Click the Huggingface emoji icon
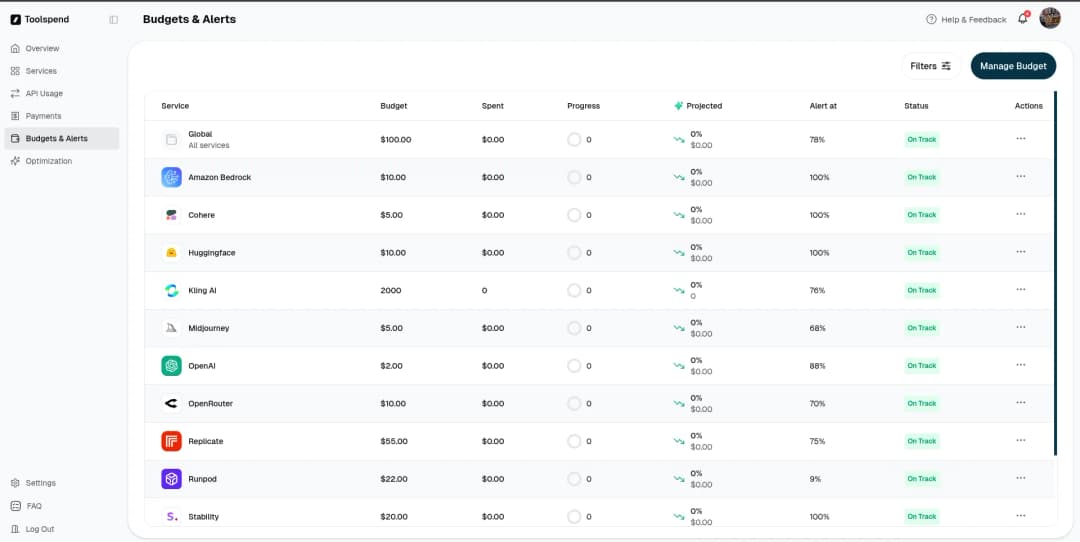1080x542 pixels. 171,253
